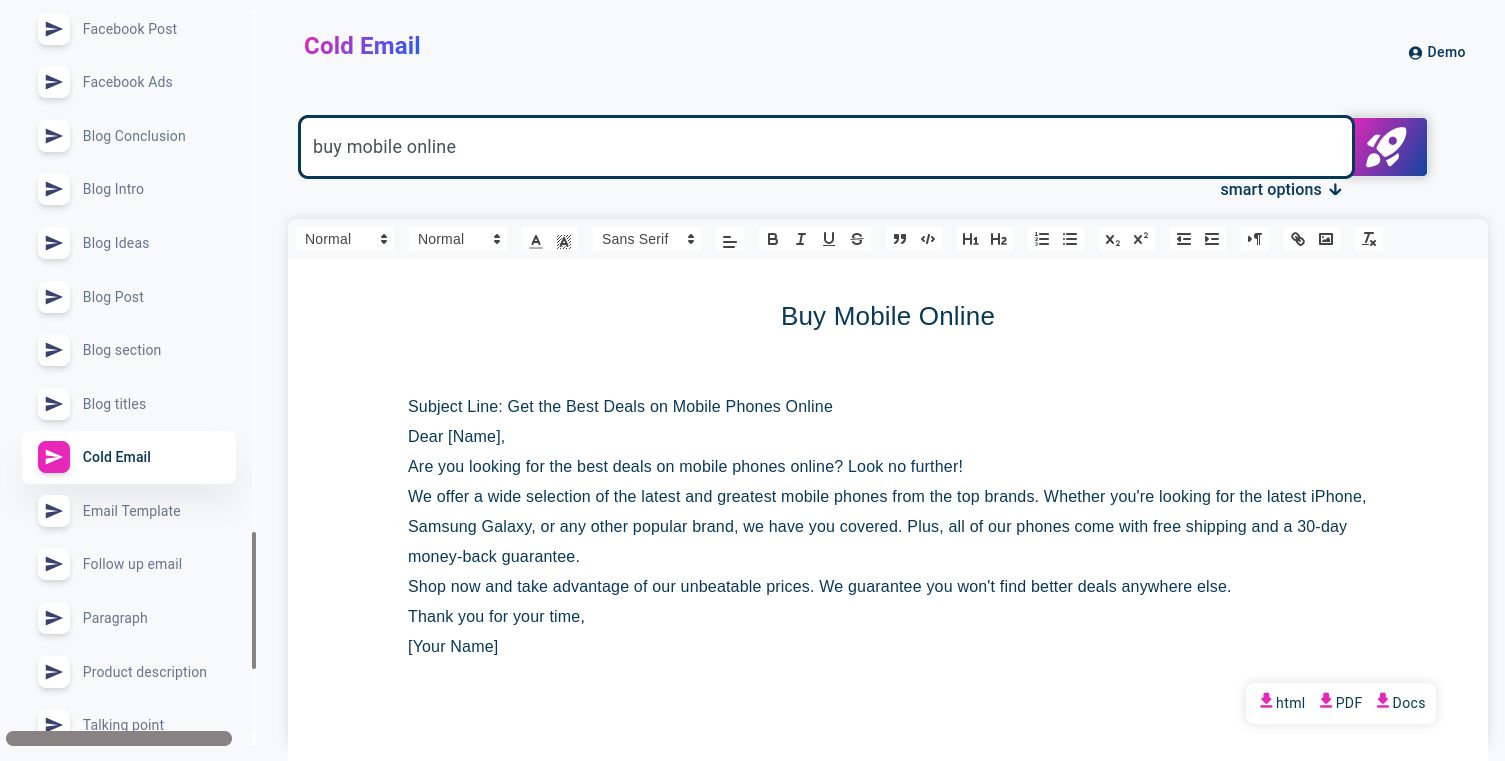Click the 'Buy Mobile Online' heading in editor
1505x761 pixels.
pyautogui.click(x=888, y=316)
